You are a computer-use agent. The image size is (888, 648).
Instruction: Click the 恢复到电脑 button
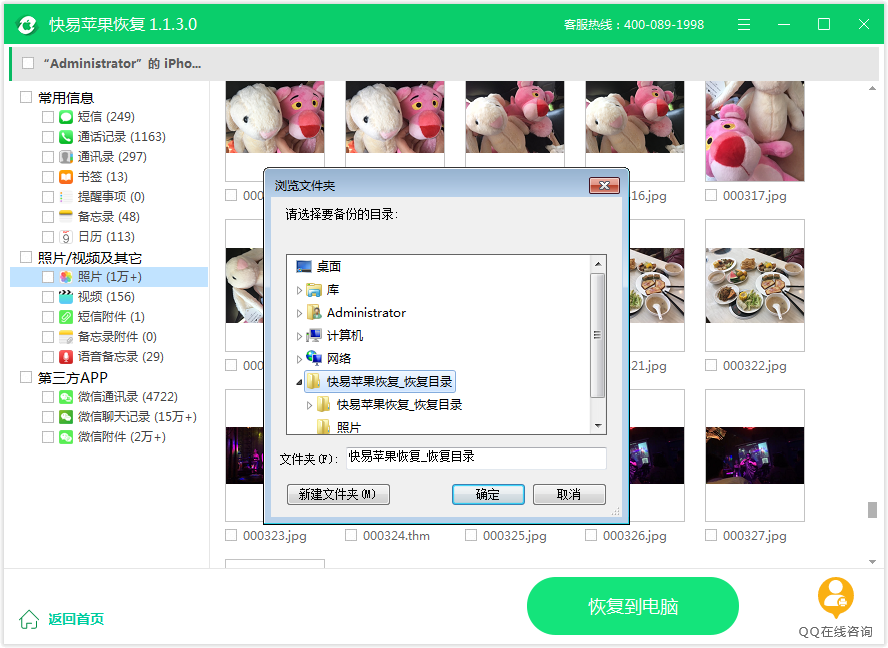click(633, 606)
